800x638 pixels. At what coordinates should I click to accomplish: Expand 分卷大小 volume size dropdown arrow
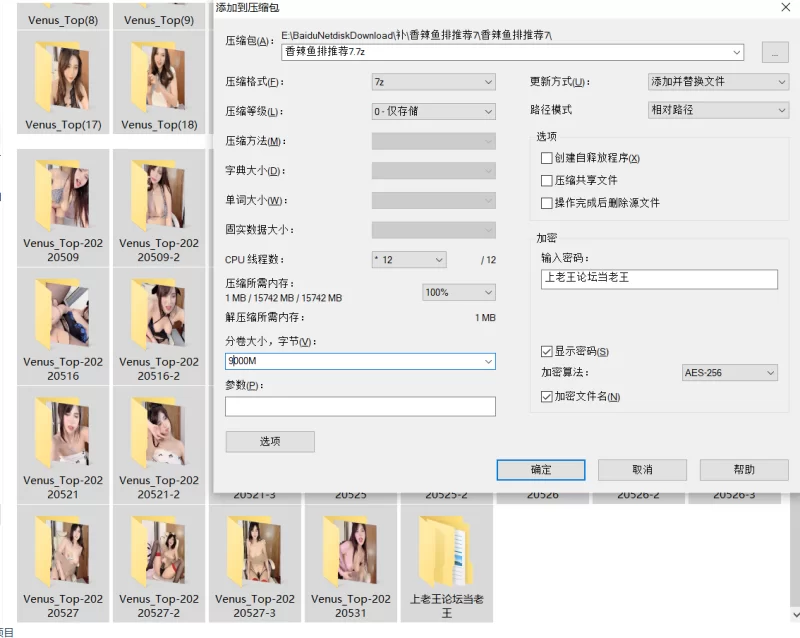pyautogui.click(x=488, y=361)
